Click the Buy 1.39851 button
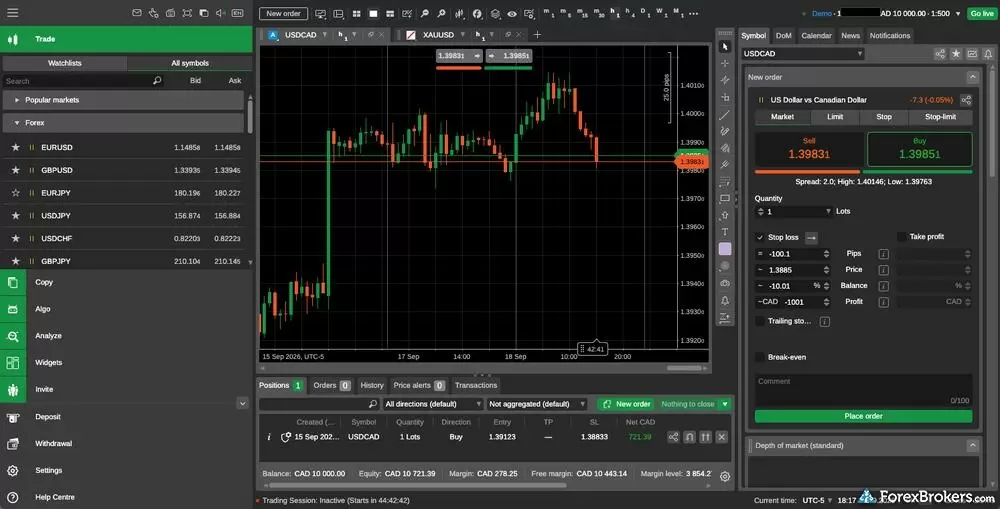This screenshot has width=1000, height=509. coord(919,149)
